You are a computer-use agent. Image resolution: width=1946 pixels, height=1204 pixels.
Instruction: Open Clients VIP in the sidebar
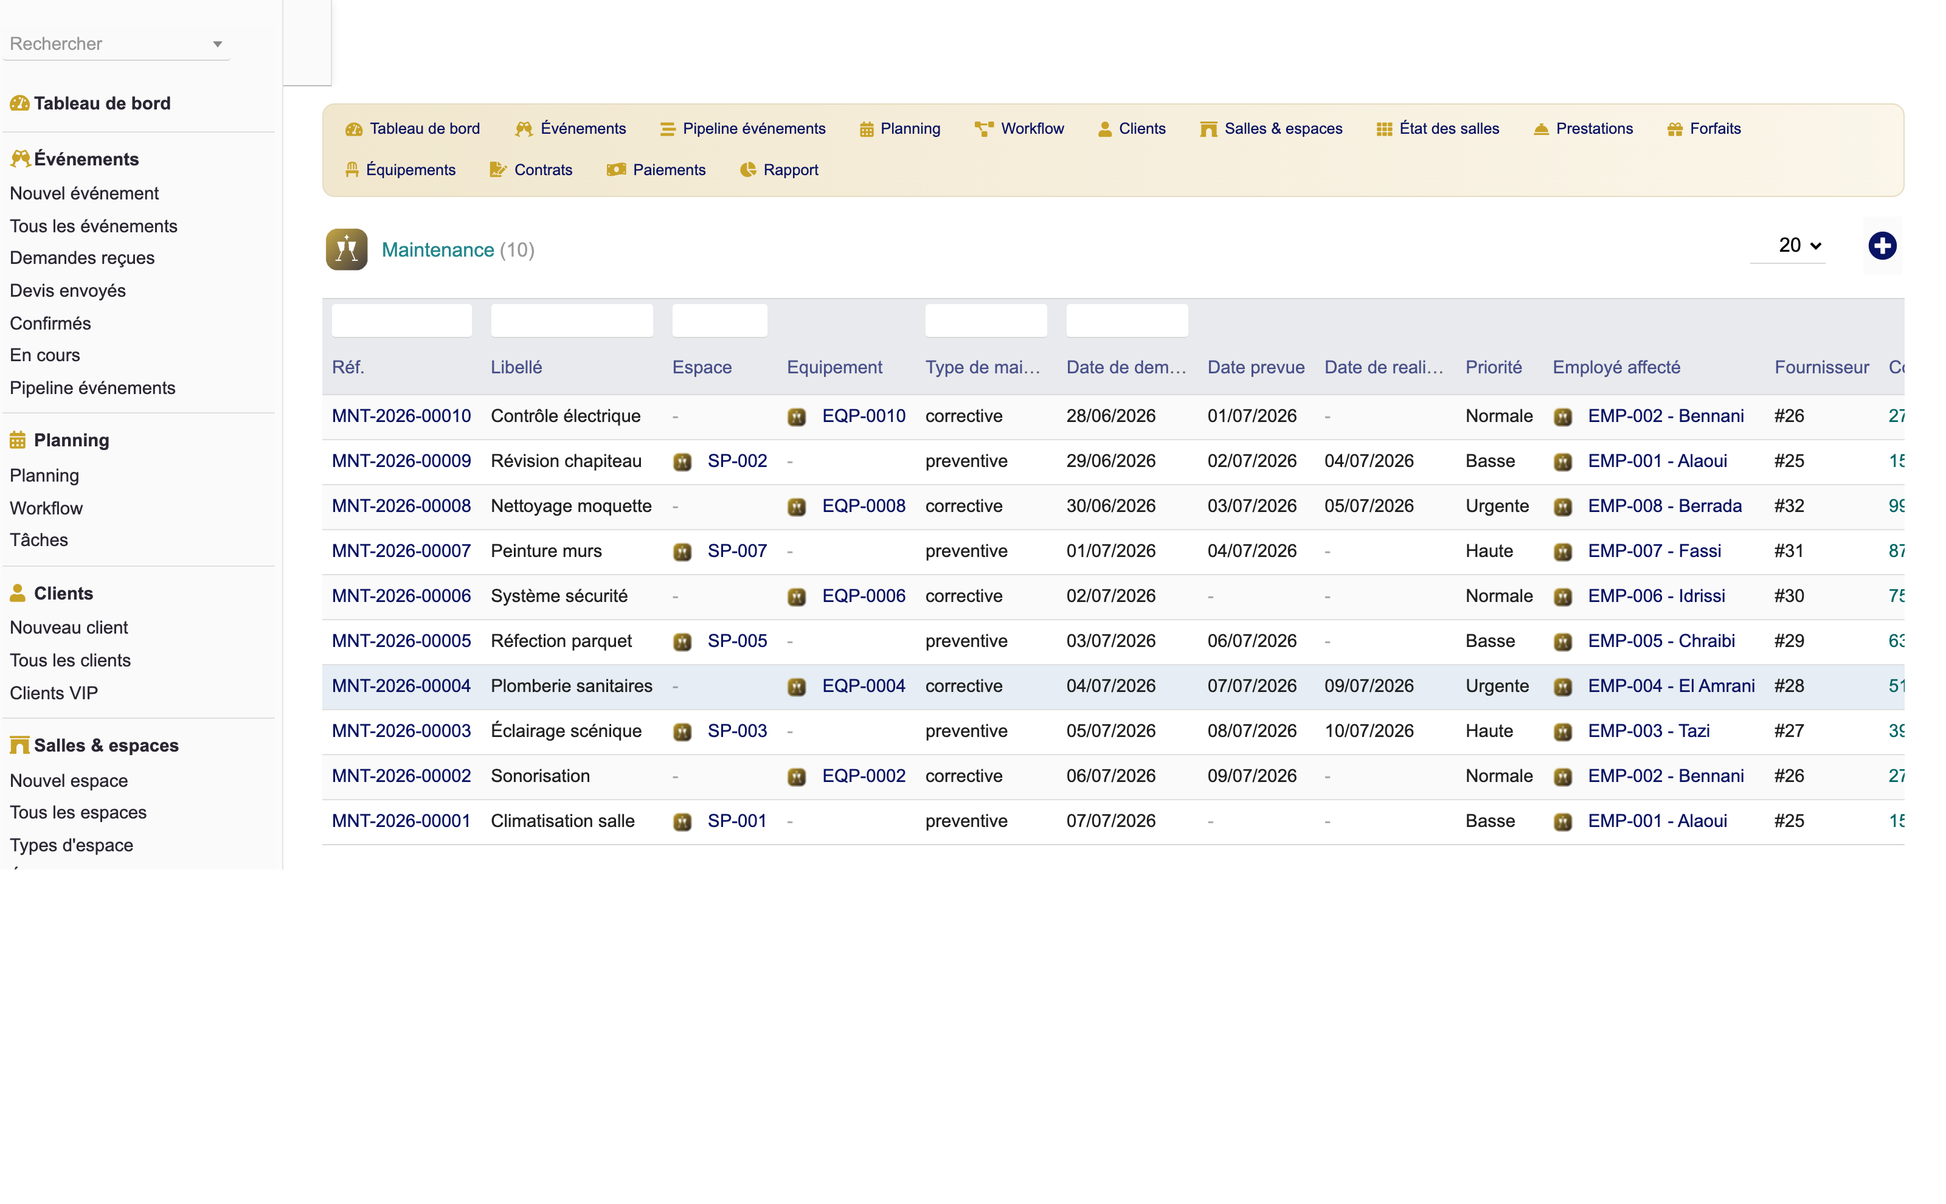click(x=54, y=693)
